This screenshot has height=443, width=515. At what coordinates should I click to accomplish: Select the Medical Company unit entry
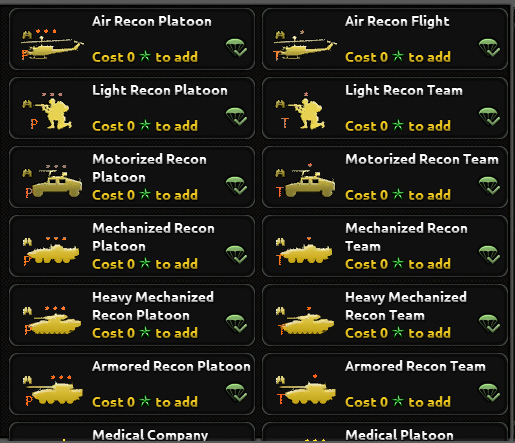(x=132, y=432)
